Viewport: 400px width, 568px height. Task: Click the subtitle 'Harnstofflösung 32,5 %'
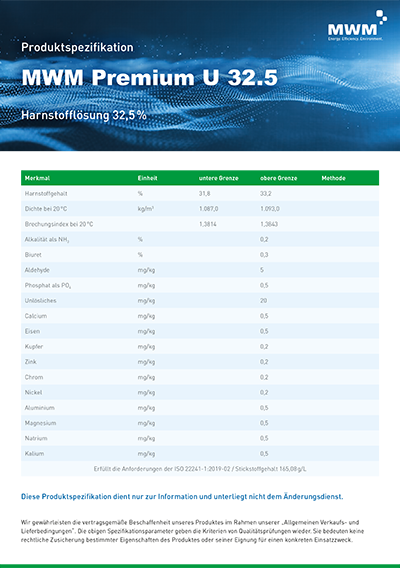[84, 115]
